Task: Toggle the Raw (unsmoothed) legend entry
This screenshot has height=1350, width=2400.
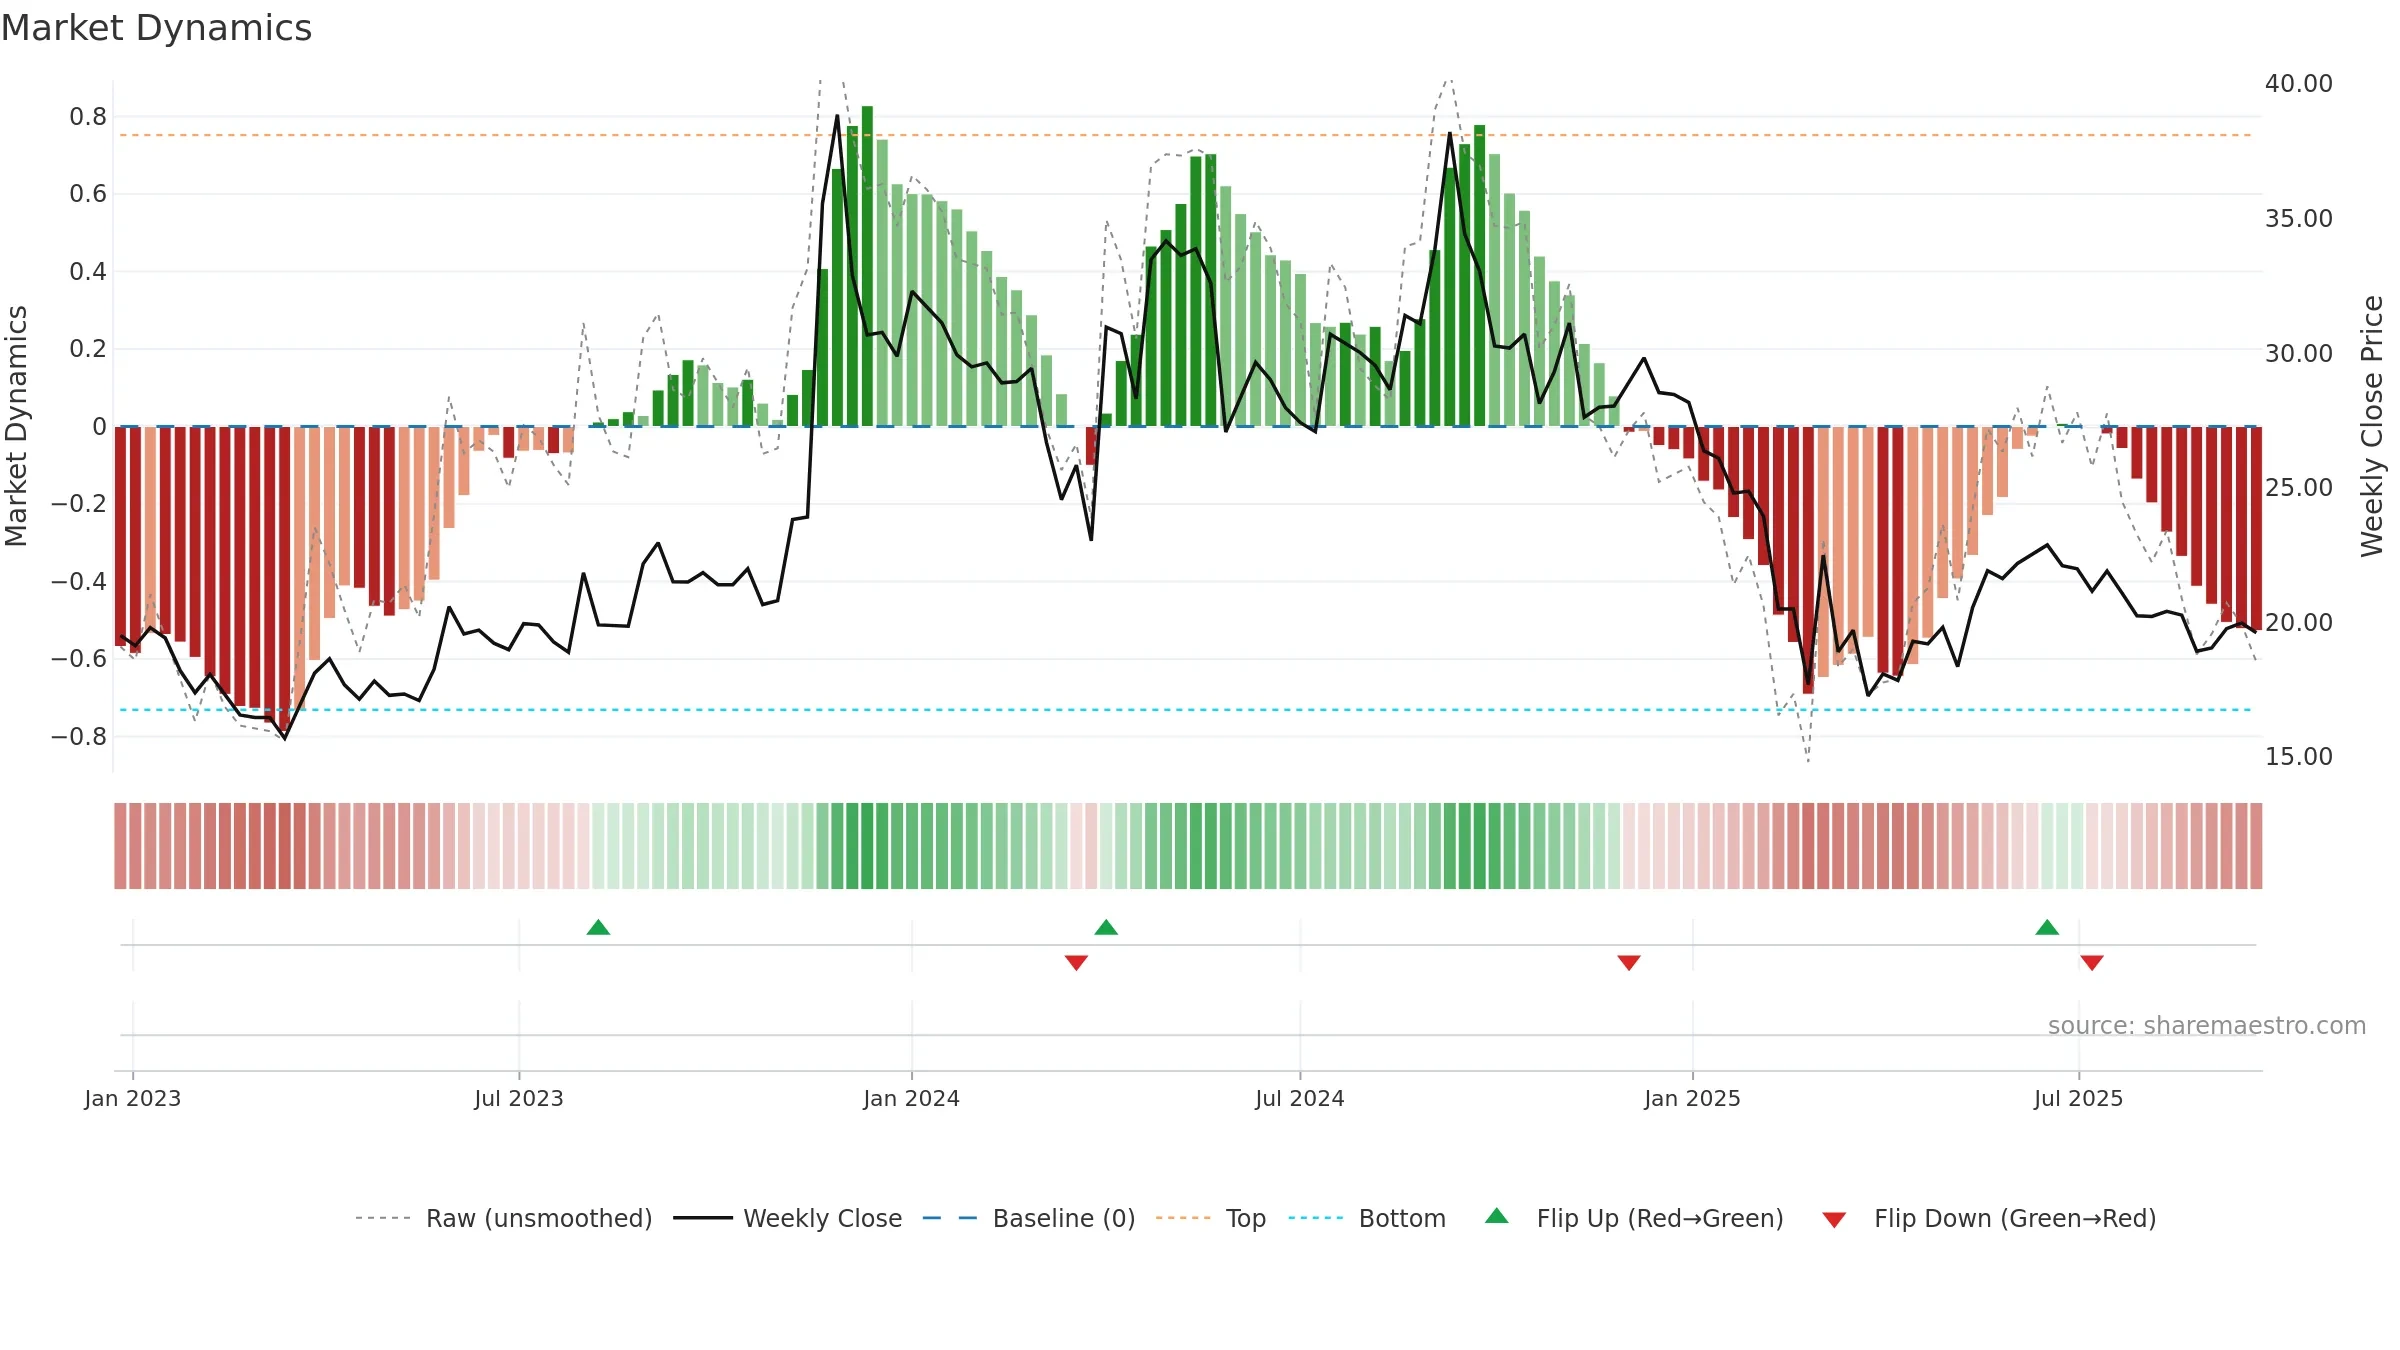Action: pyautogui.click(x=503, y=1218)
